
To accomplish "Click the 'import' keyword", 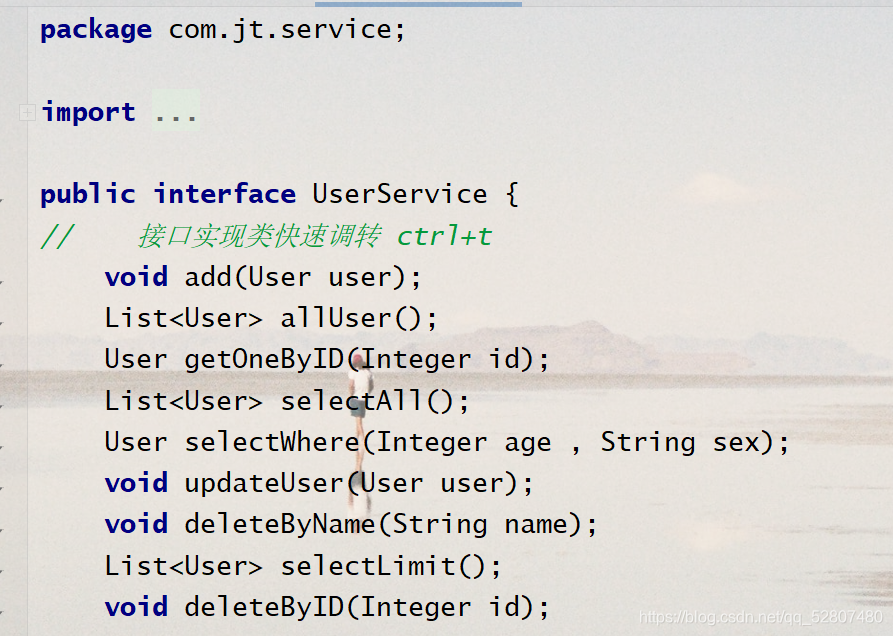I will click(x=88, y=112).
